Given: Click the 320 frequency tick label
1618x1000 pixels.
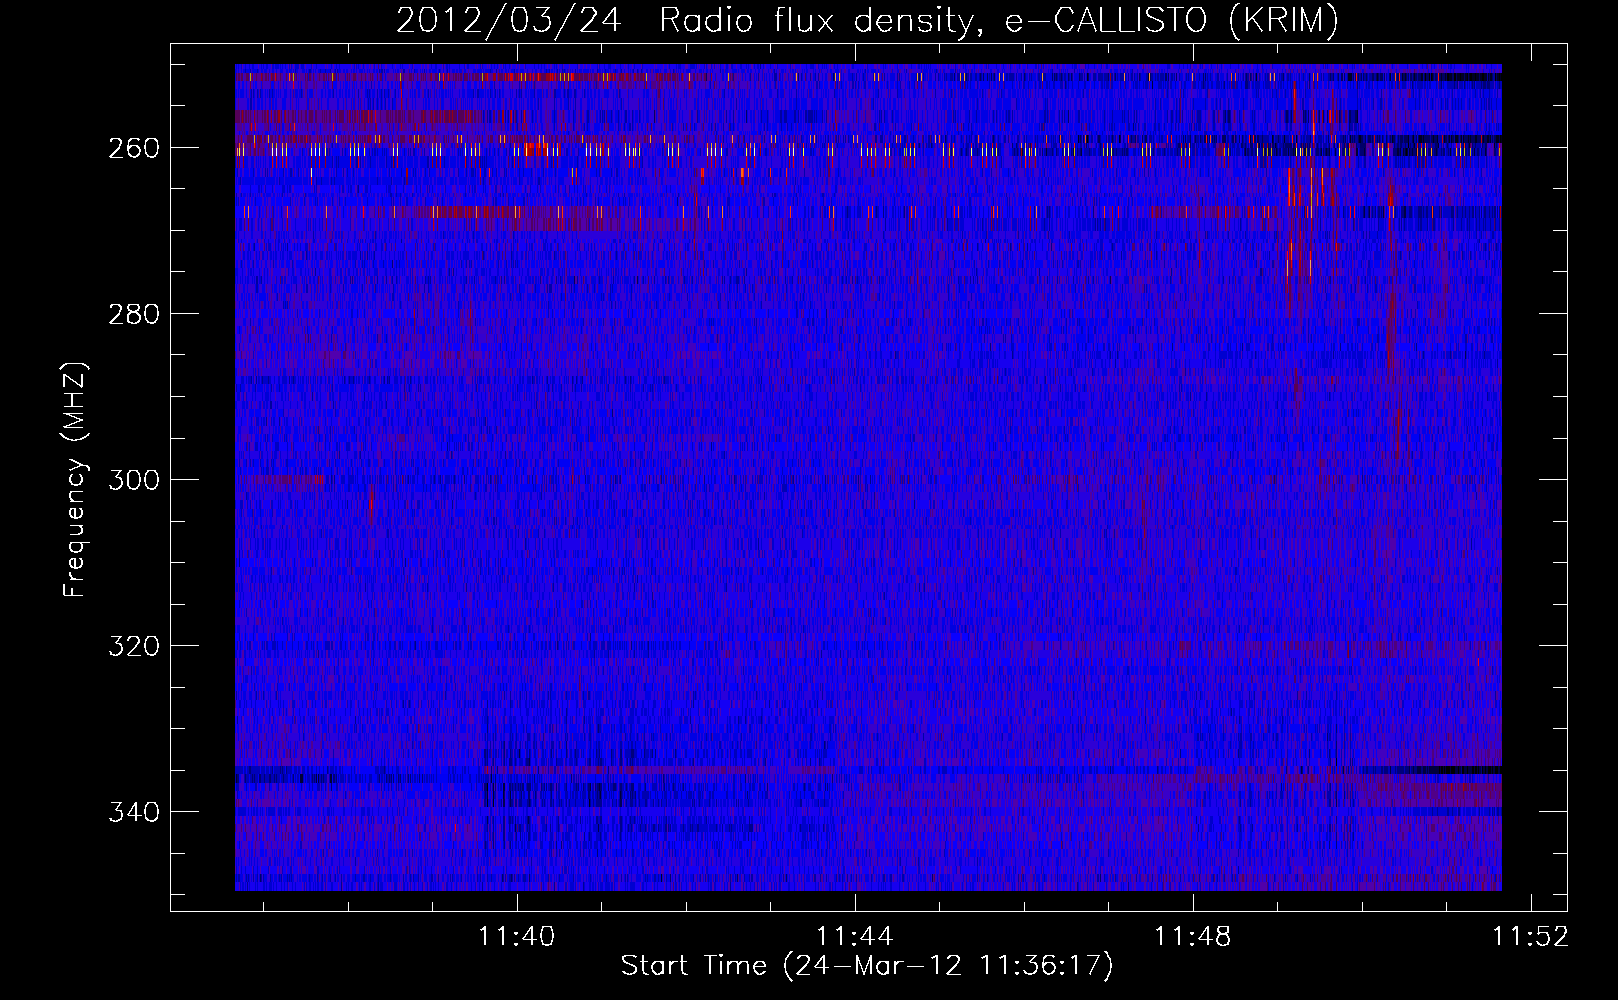Looking at the screenshot, I should coord(134,646).
